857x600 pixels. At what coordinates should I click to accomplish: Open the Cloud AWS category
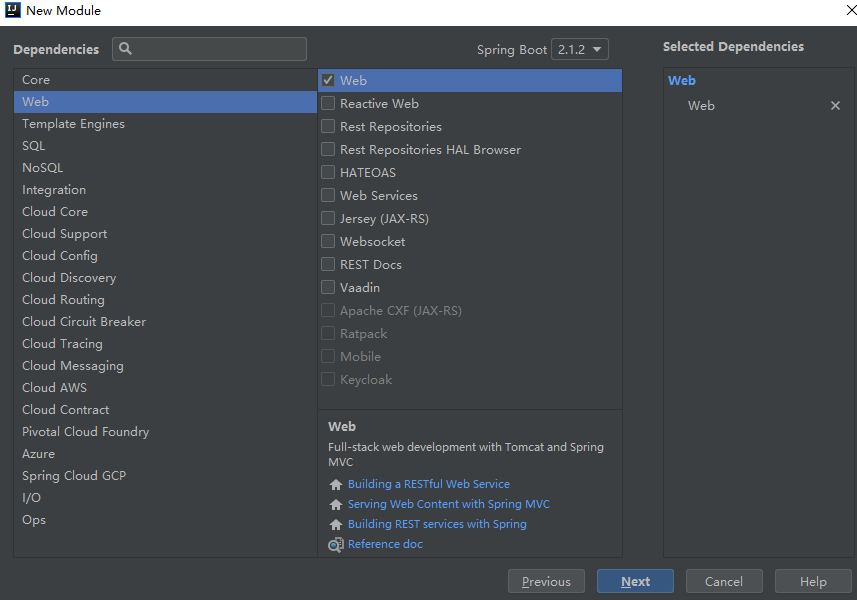(165, 387)
